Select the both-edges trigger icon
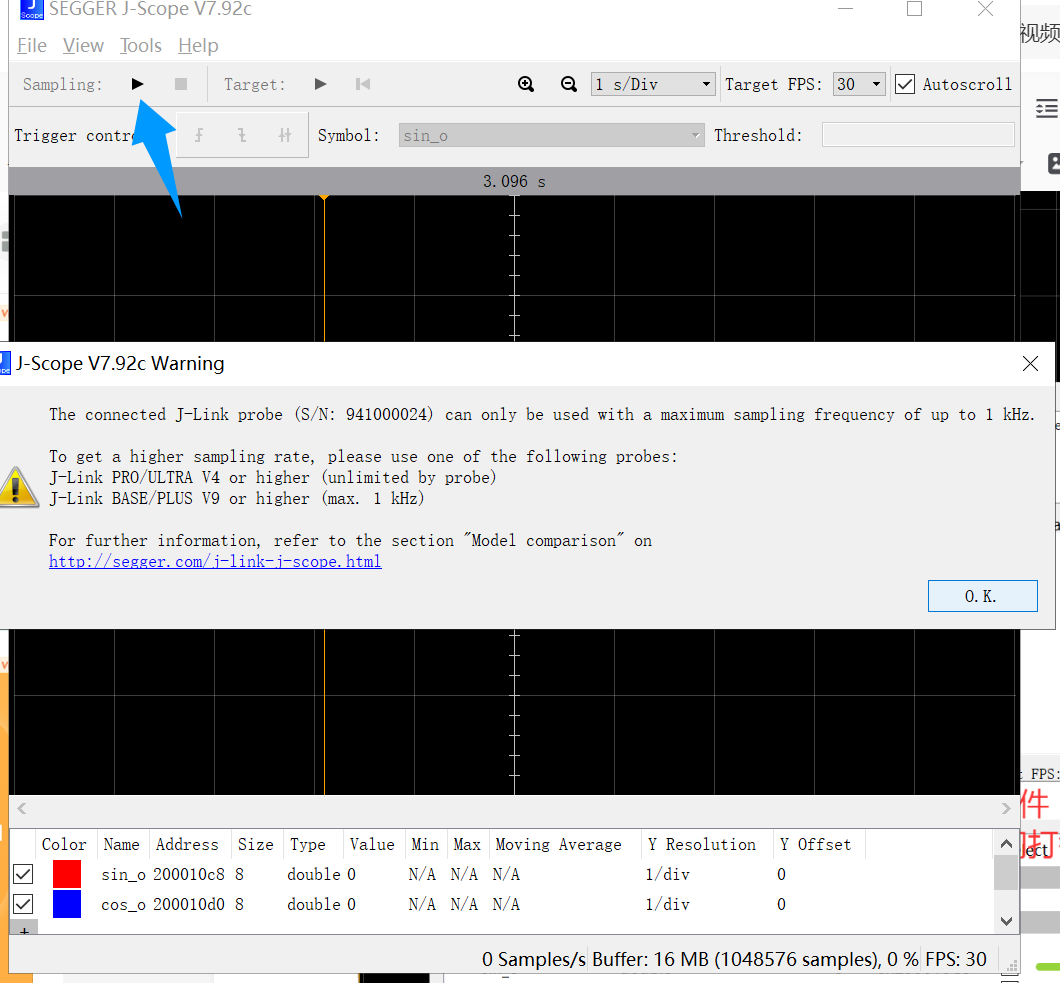The width and height of the screenshot is (1060, 983). coord(285,135)
